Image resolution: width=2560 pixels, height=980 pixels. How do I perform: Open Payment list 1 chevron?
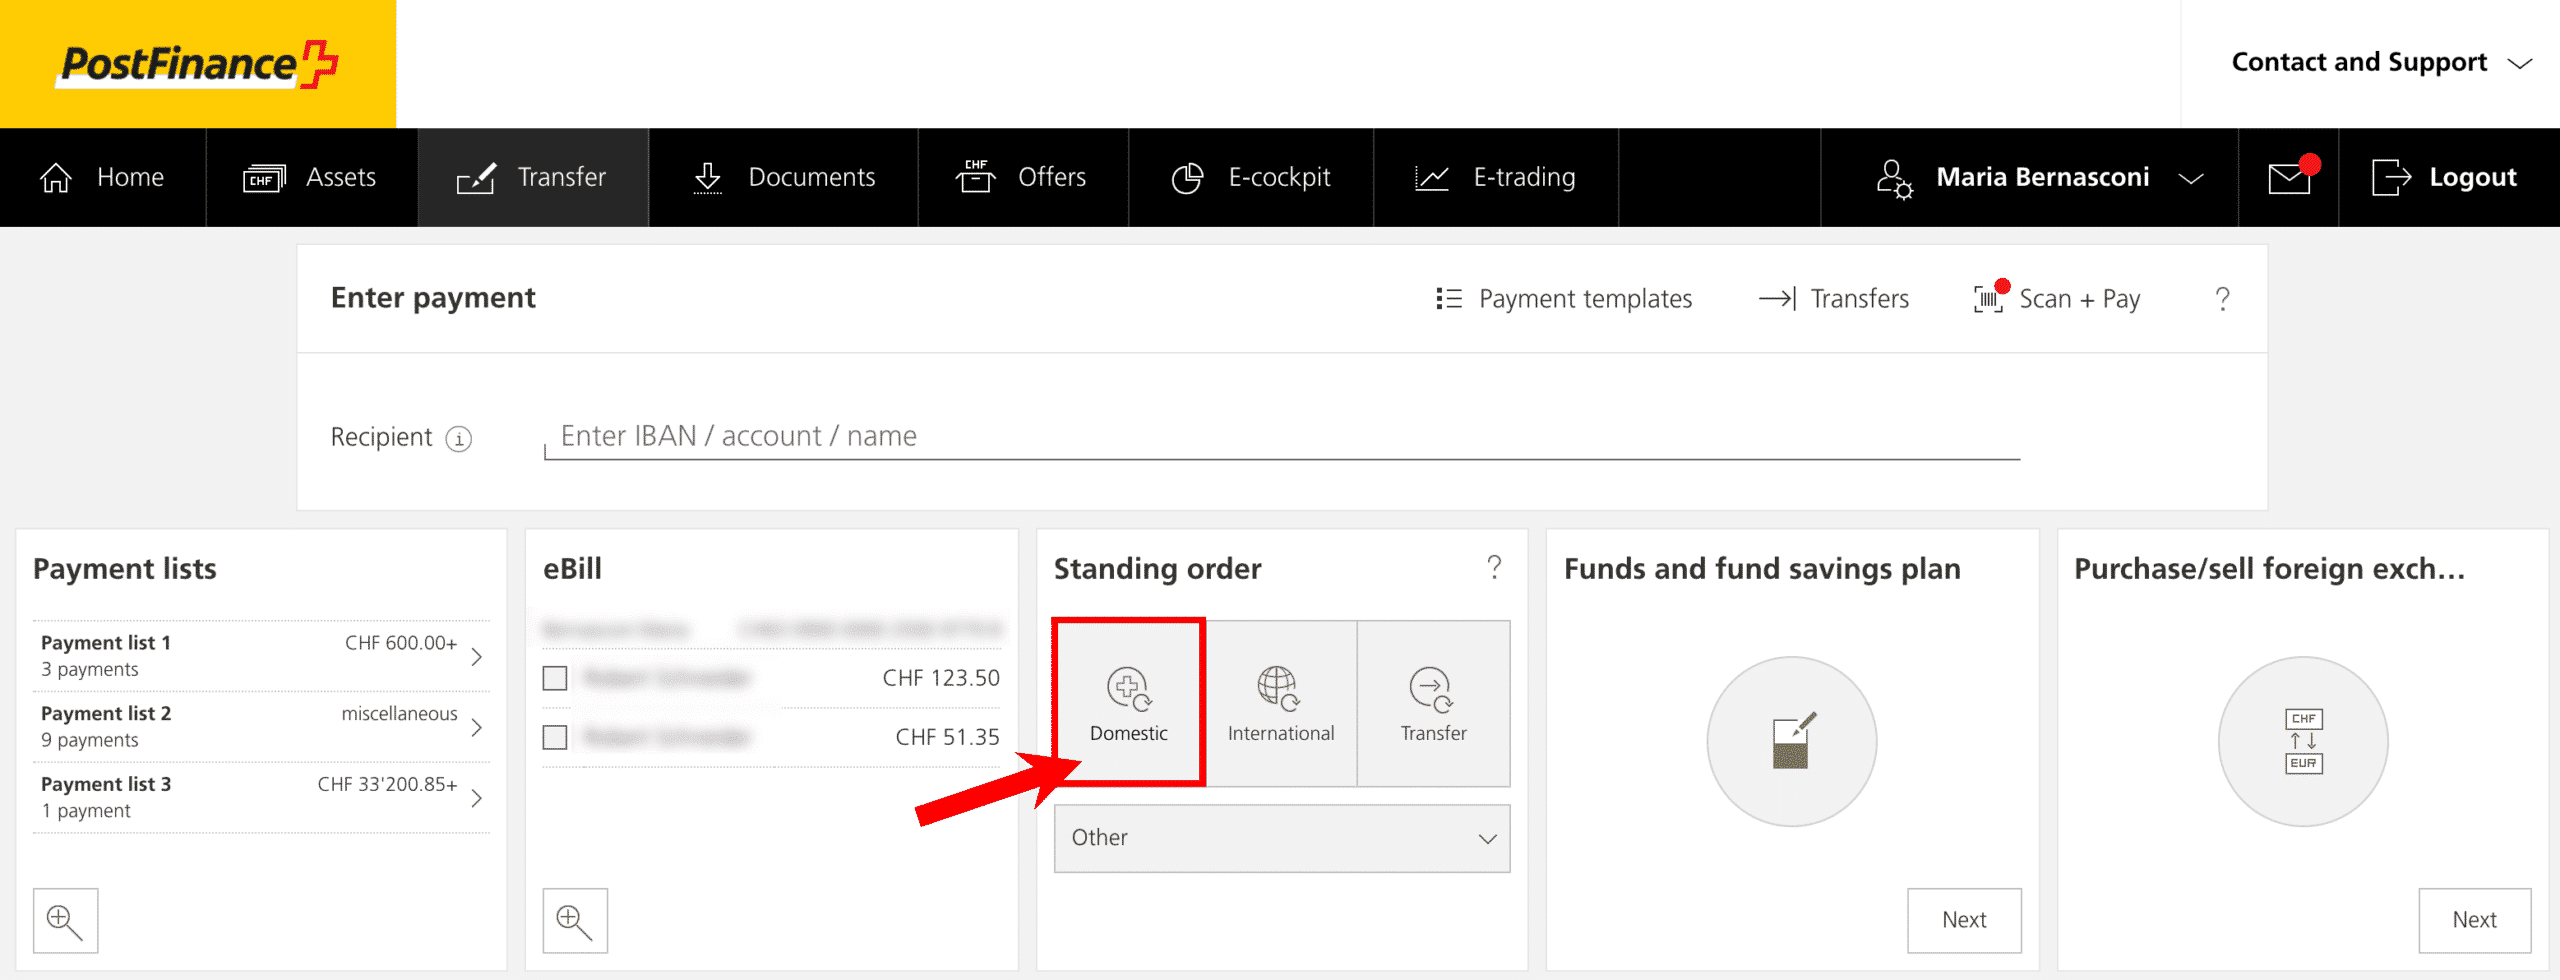click(477, 656)
